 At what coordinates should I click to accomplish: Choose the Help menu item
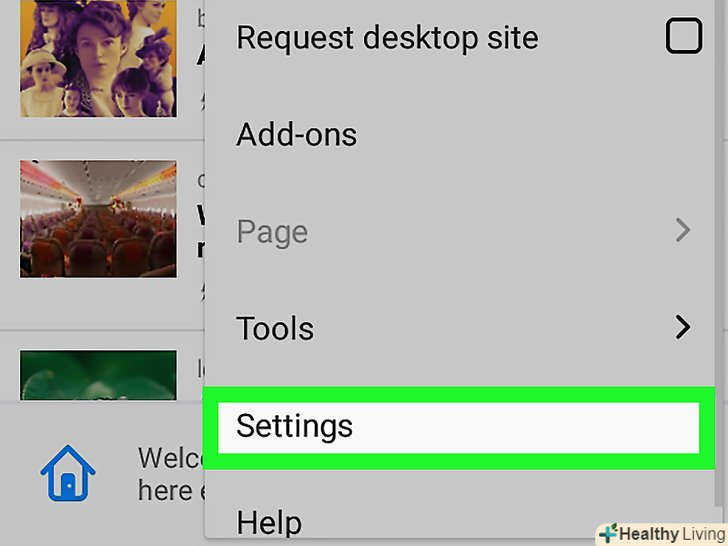(x=269, y=521)
